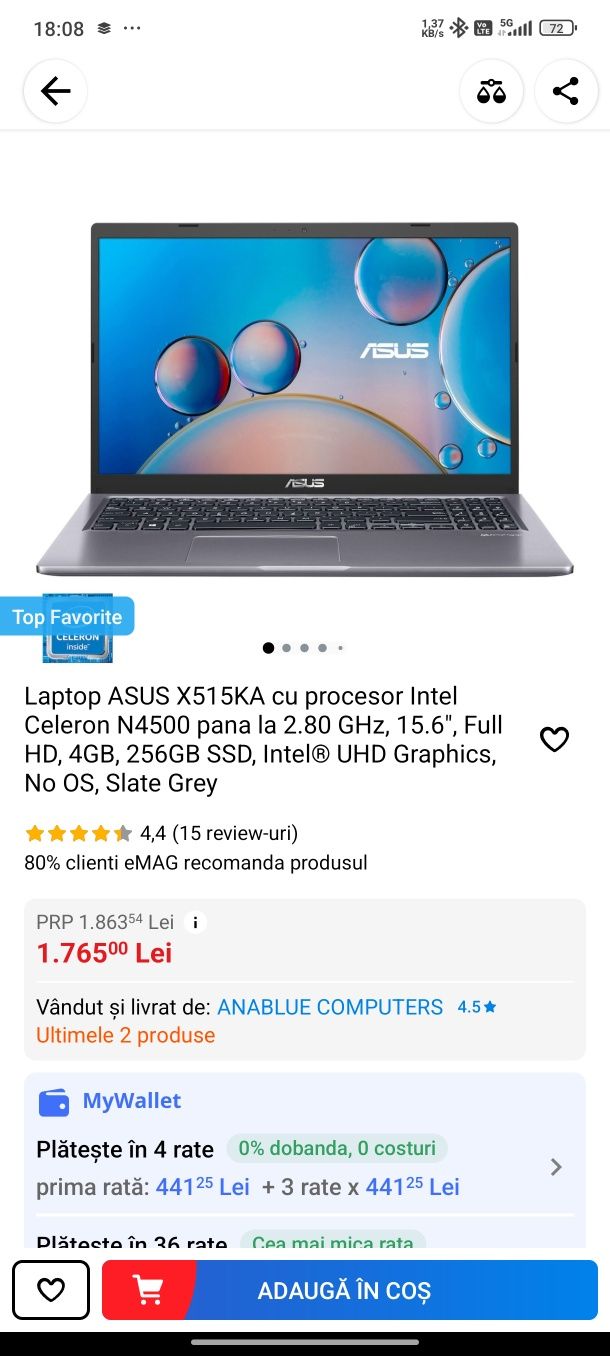Toggle favorite heart button in bottom bar
The height and width of the screenshot is (1356, 610).
[x=51, y=1290]
